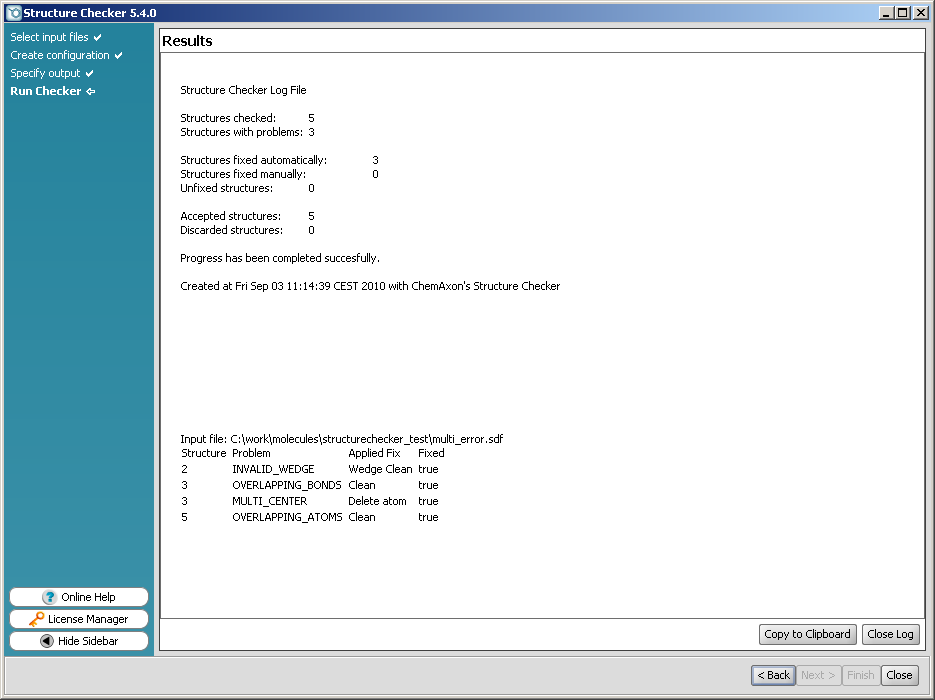Click the OVERLAPPING_BONDS problem cell
935x700 pixels.
point(287,485)
